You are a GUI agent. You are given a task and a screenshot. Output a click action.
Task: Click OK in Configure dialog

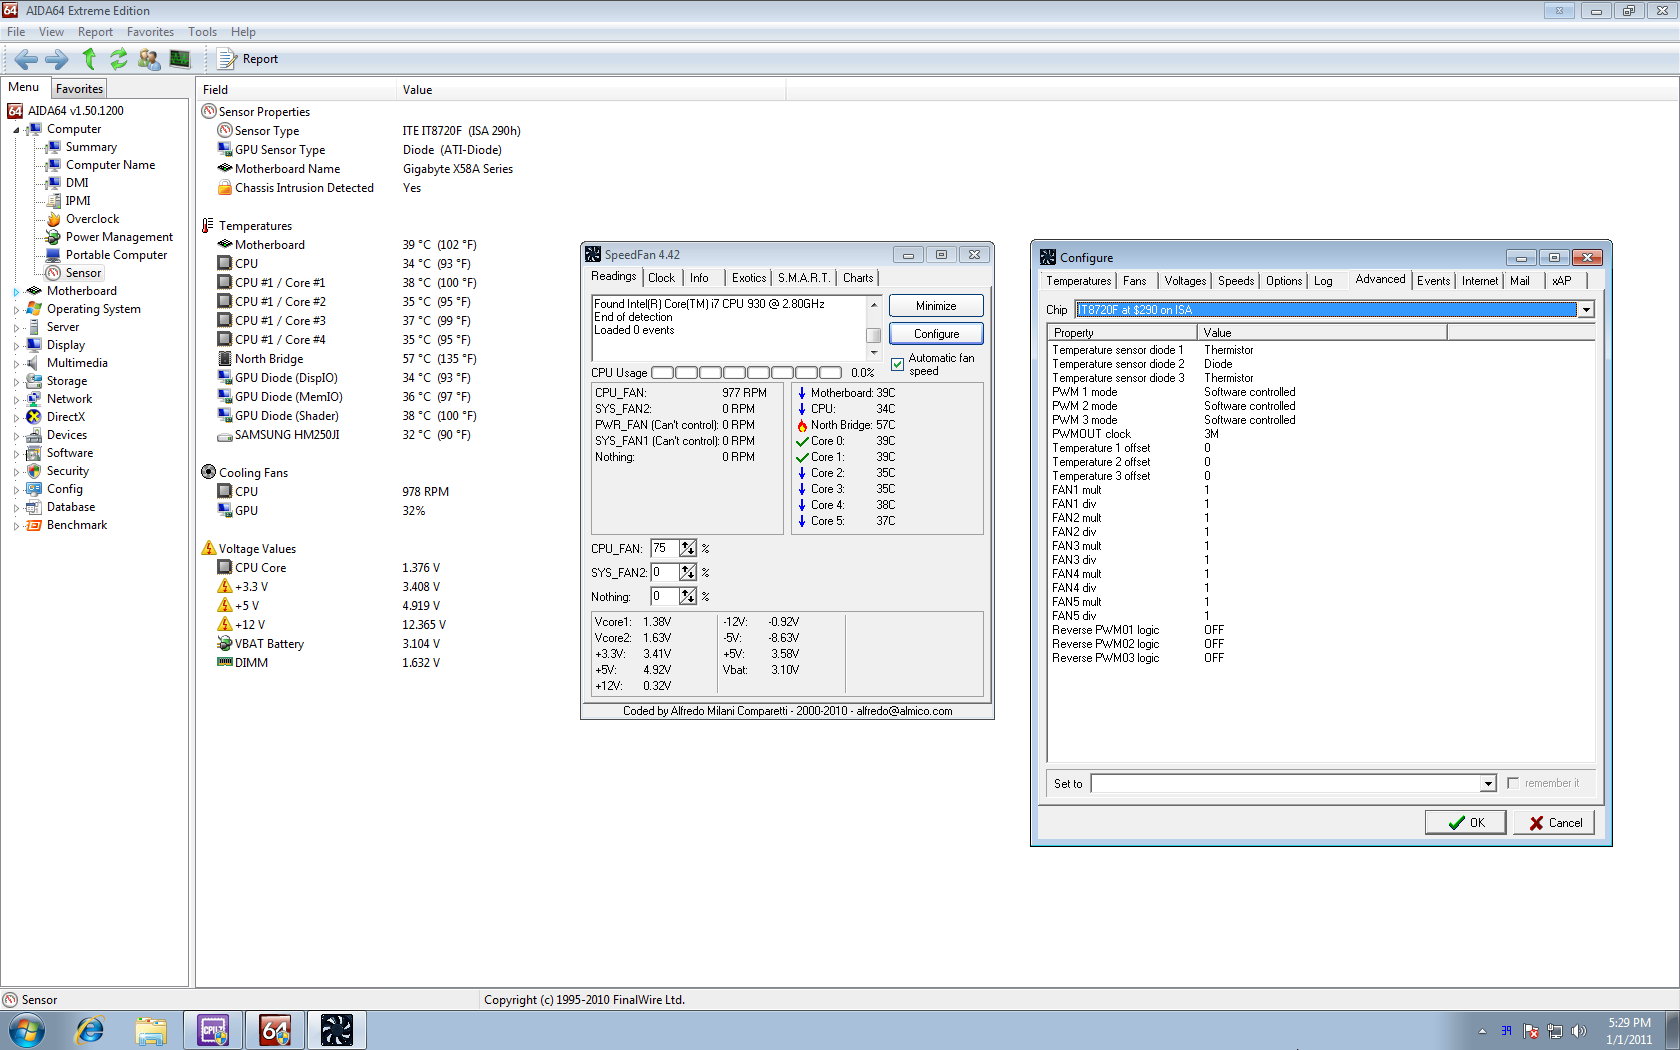(x=1466, y=823)
